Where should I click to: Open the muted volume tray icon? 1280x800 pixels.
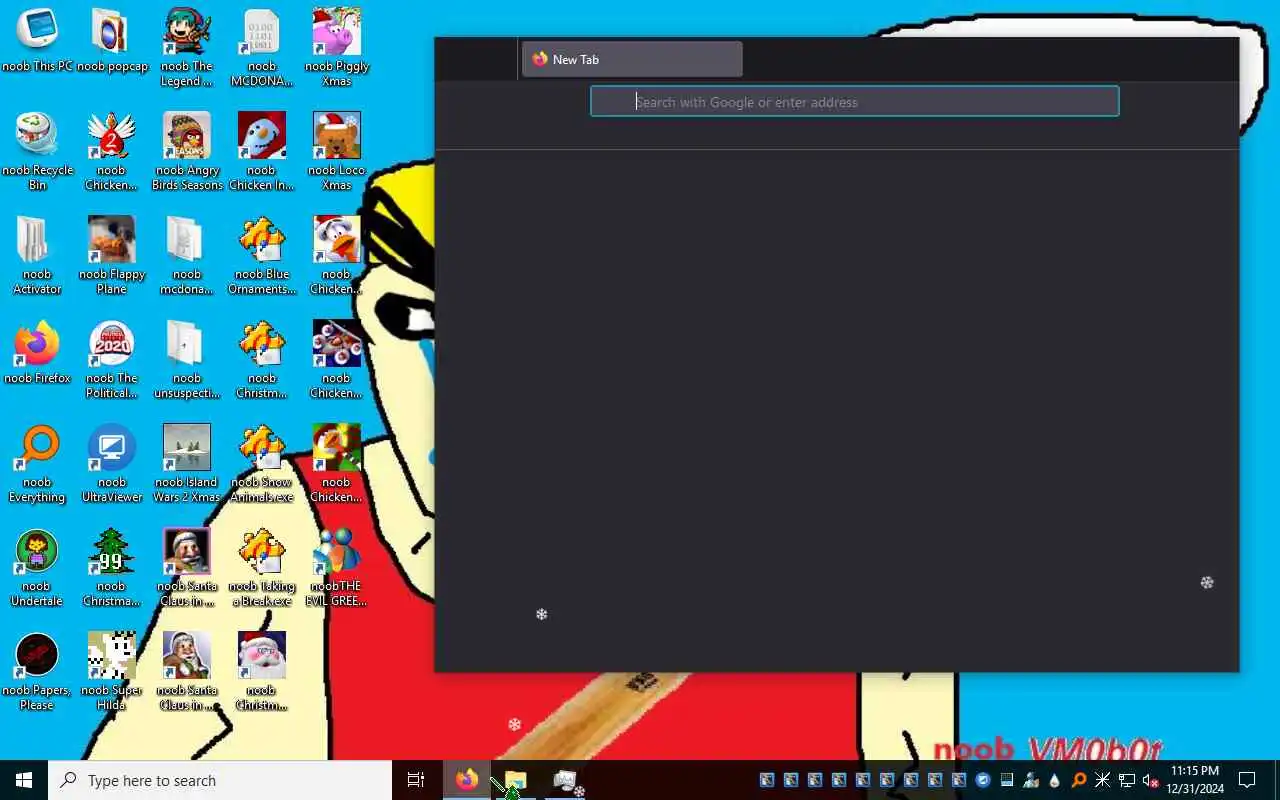[x=1151, y=780]
